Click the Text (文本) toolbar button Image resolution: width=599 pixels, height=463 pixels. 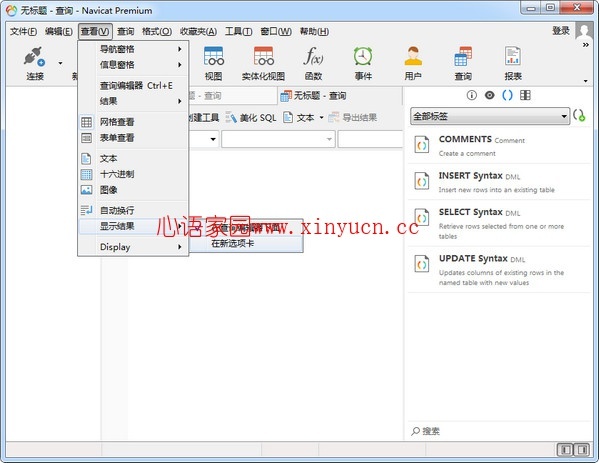click(x=299, y=118)
